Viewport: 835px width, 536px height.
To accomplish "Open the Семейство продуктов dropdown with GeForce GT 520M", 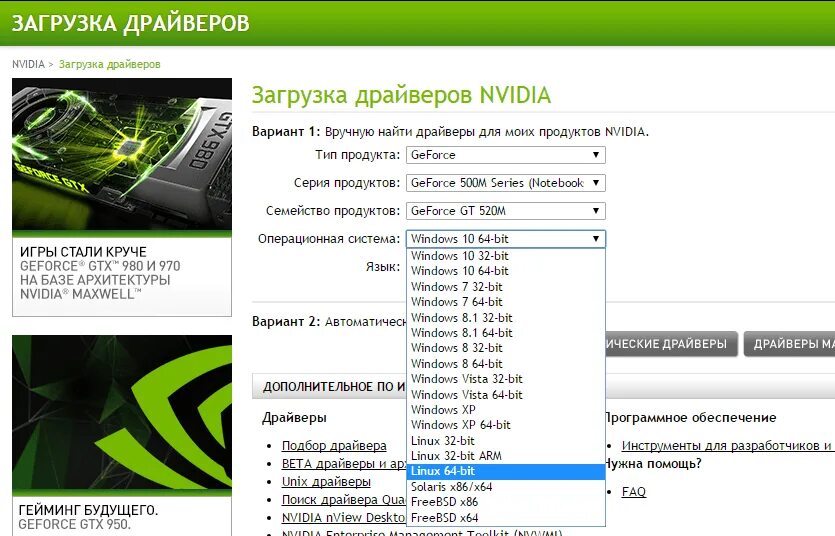I will coord(505,211).
